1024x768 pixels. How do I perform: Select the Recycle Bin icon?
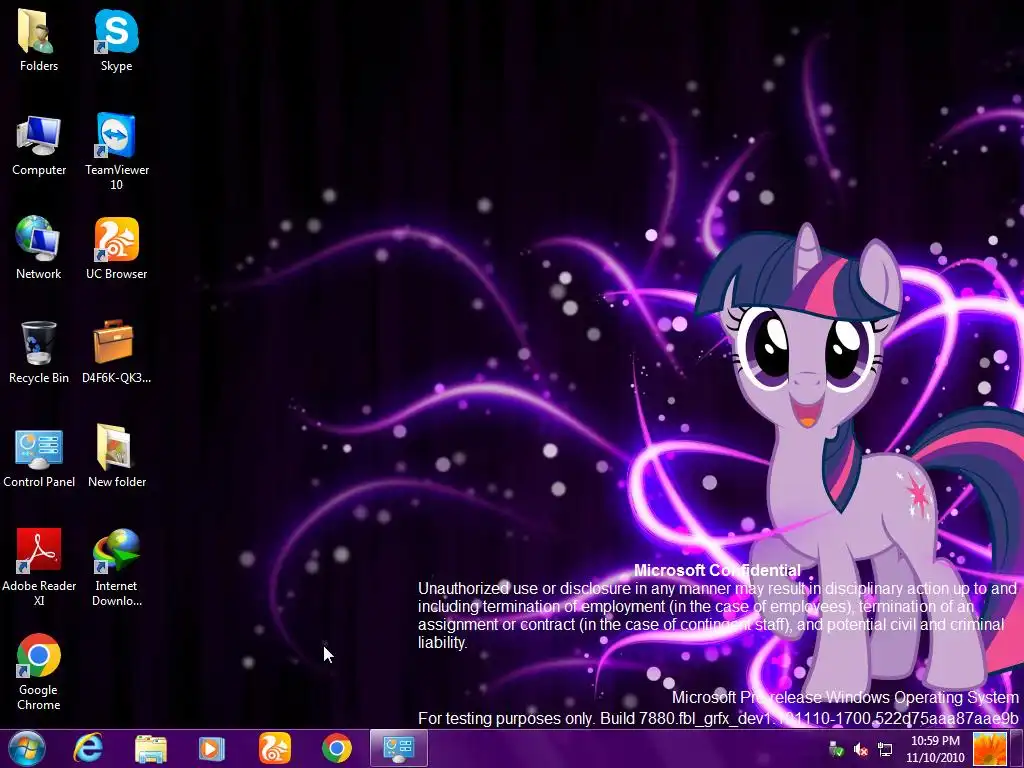(39, 352)
